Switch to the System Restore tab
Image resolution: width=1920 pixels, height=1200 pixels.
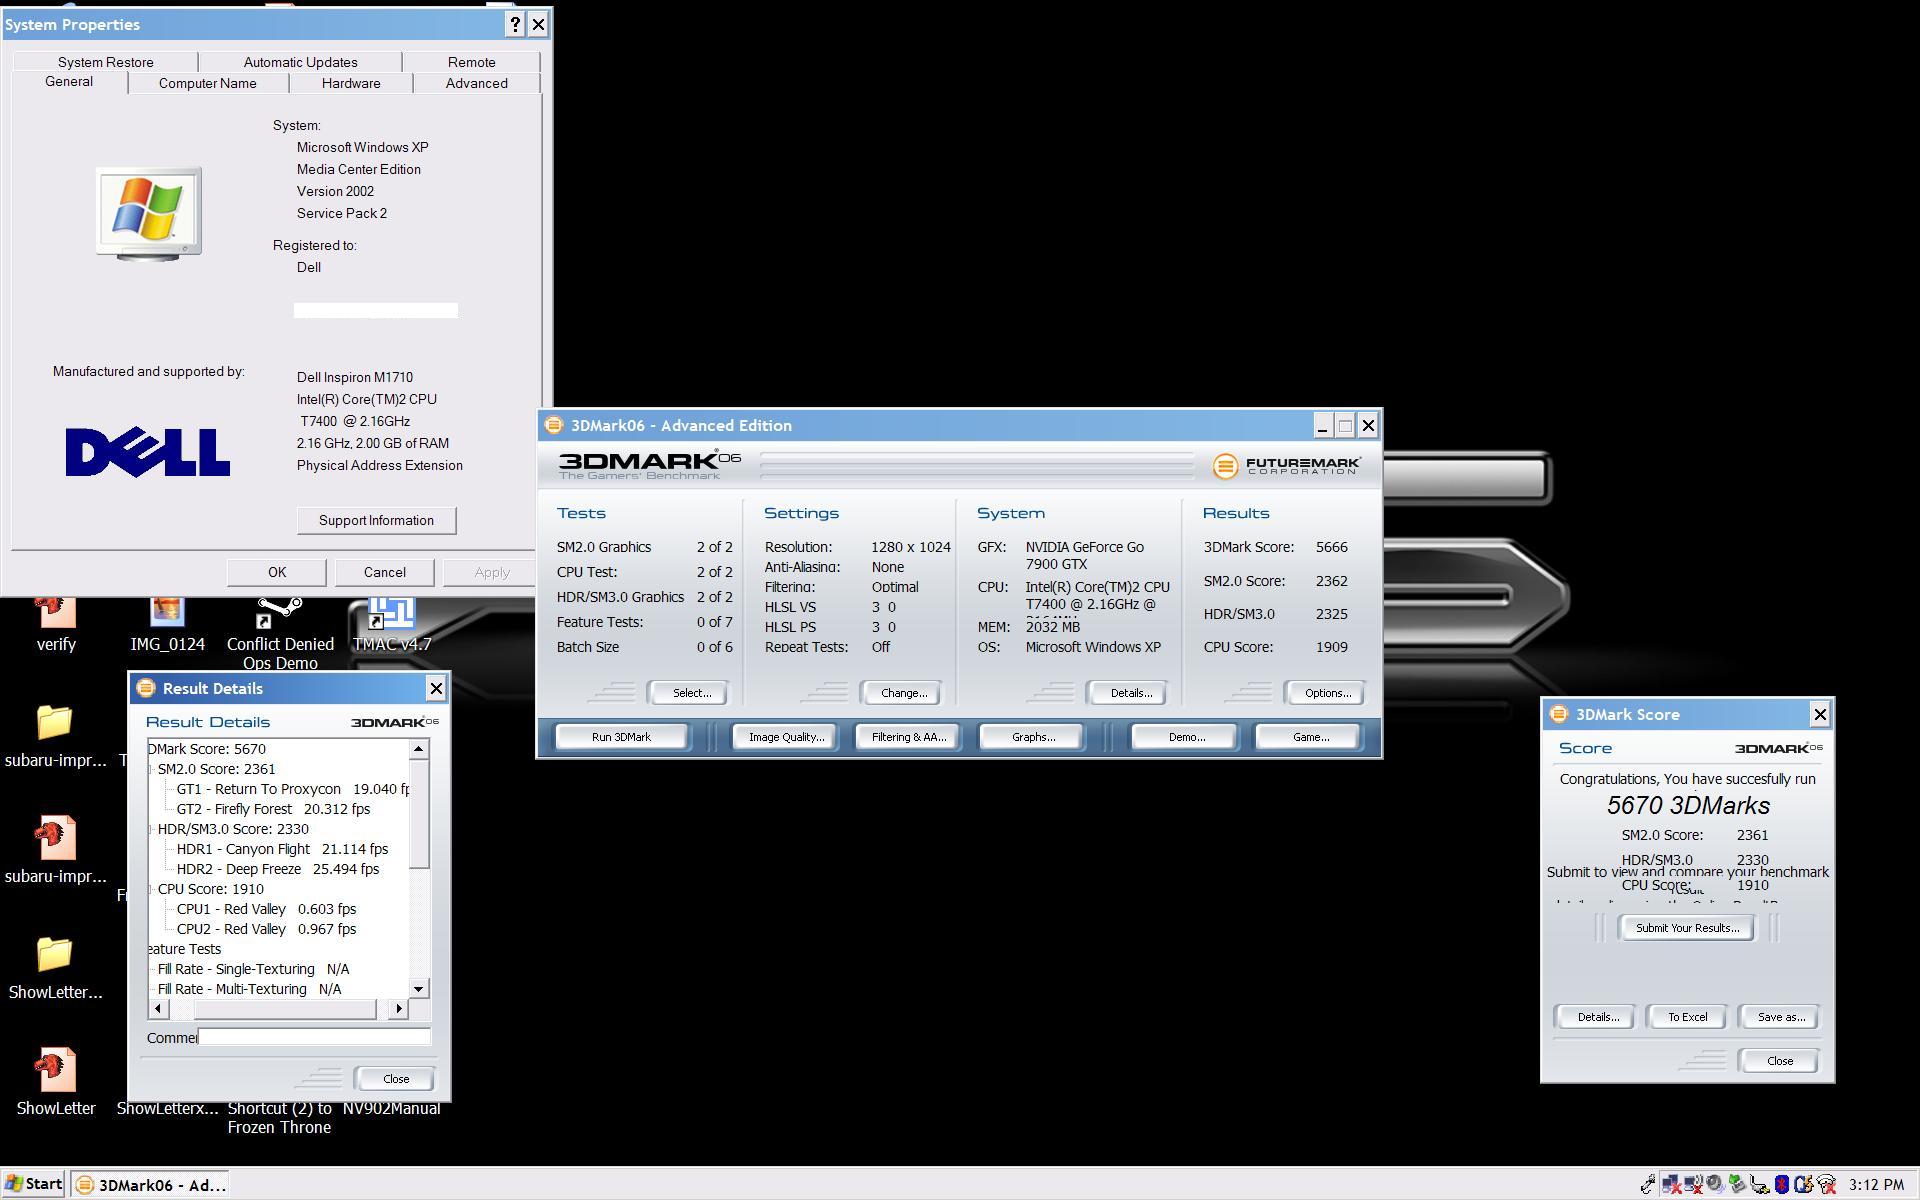point(105,62)
